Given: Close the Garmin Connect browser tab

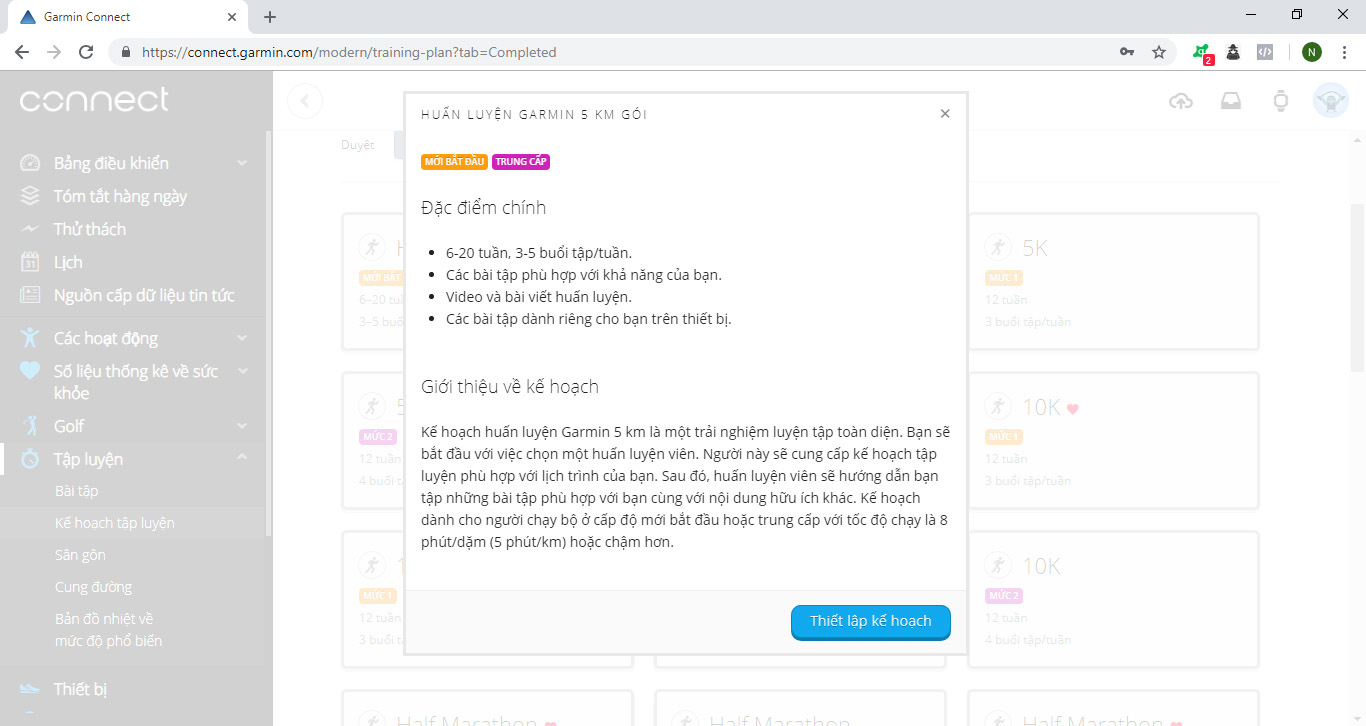Looking at the screenshot, I should coord(232,17).
